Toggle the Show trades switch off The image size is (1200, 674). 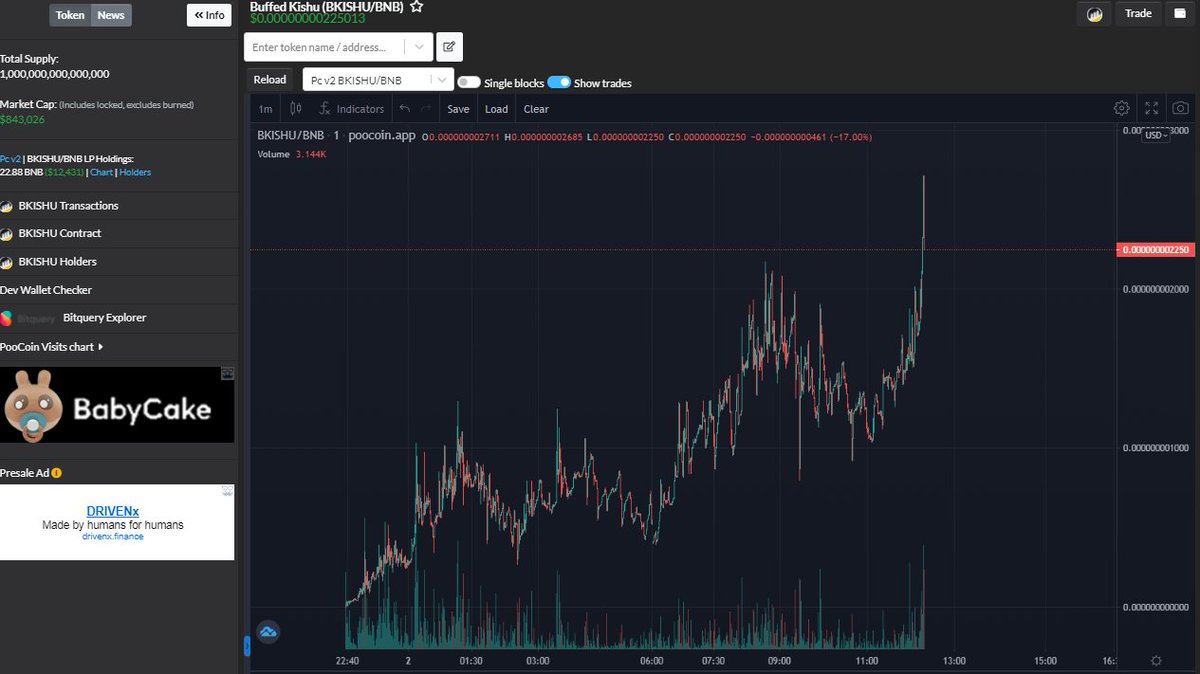point(559,83)
